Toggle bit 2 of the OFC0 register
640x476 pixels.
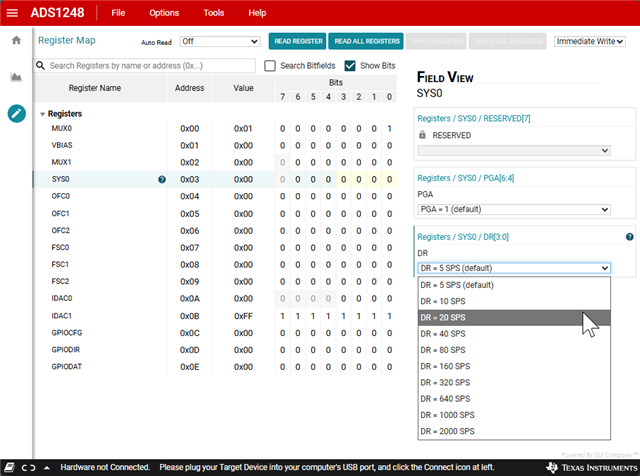tap(359, 196)
